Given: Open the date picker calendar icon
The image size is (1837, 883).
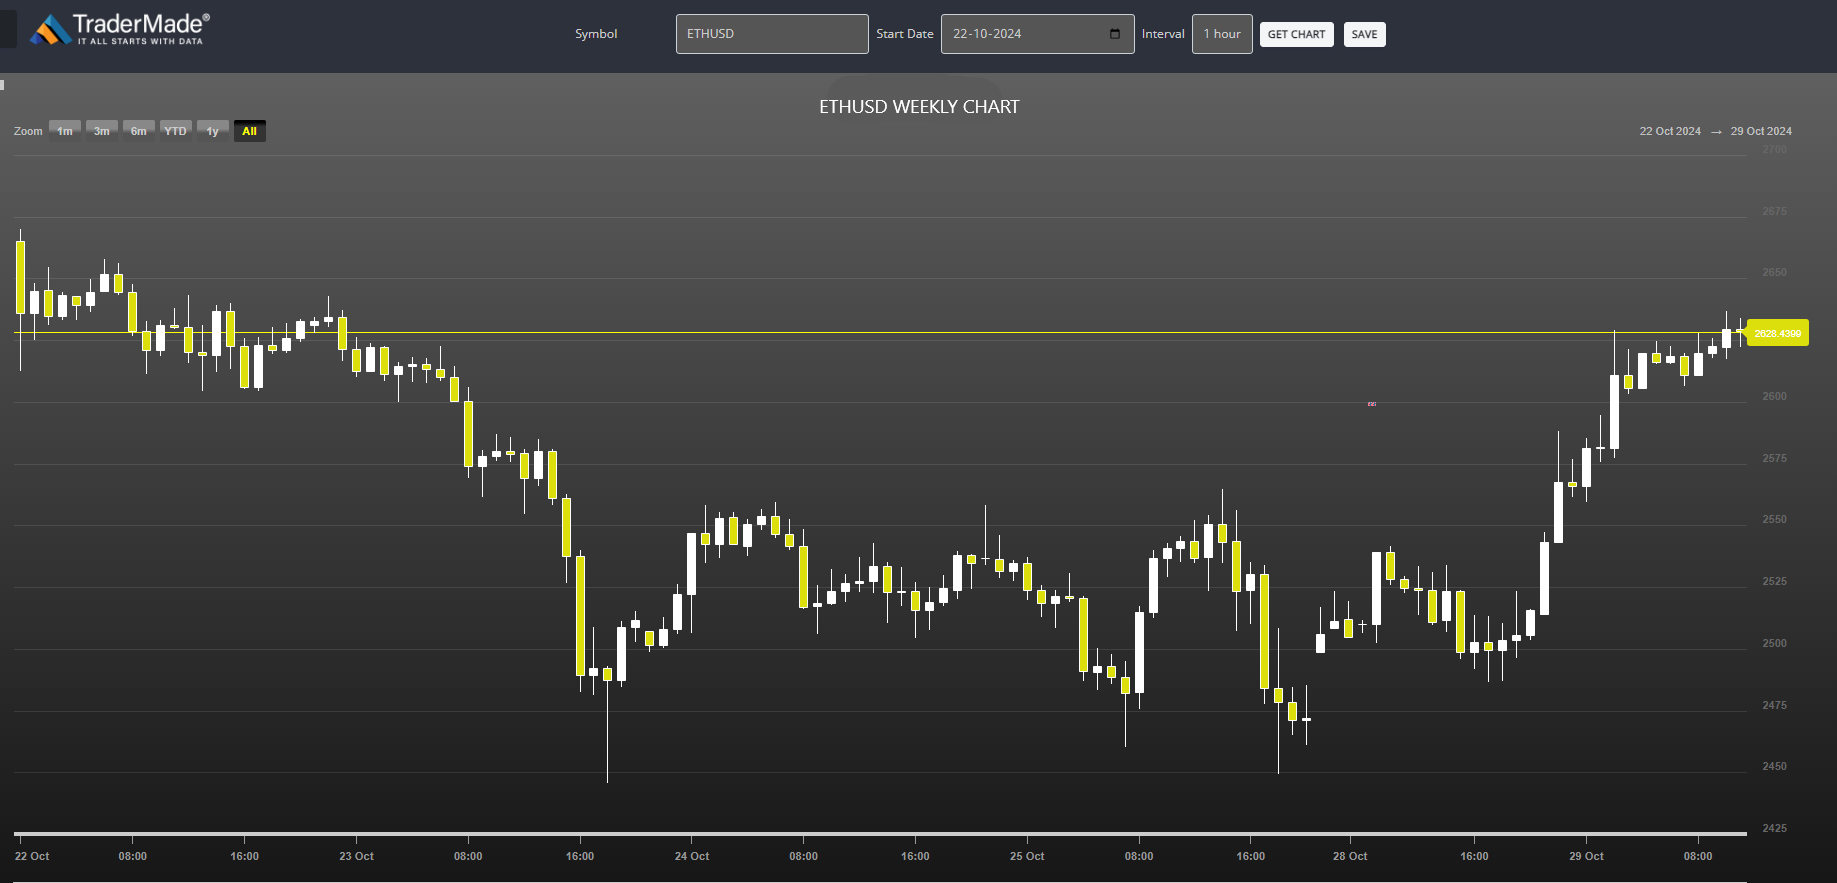Looking at the screenshot, I should pos(1115,34).
